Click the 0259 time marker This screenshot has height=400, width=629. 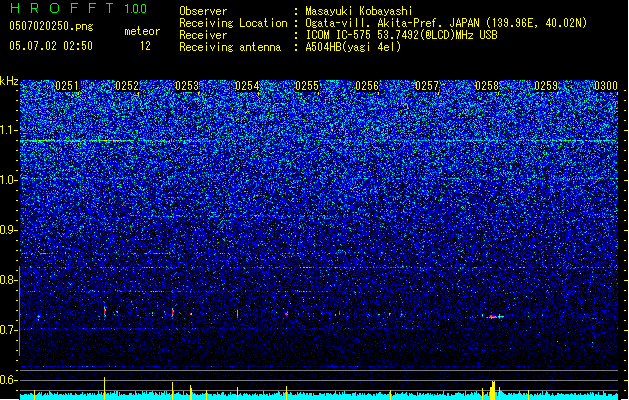click(x=546, y=86)
